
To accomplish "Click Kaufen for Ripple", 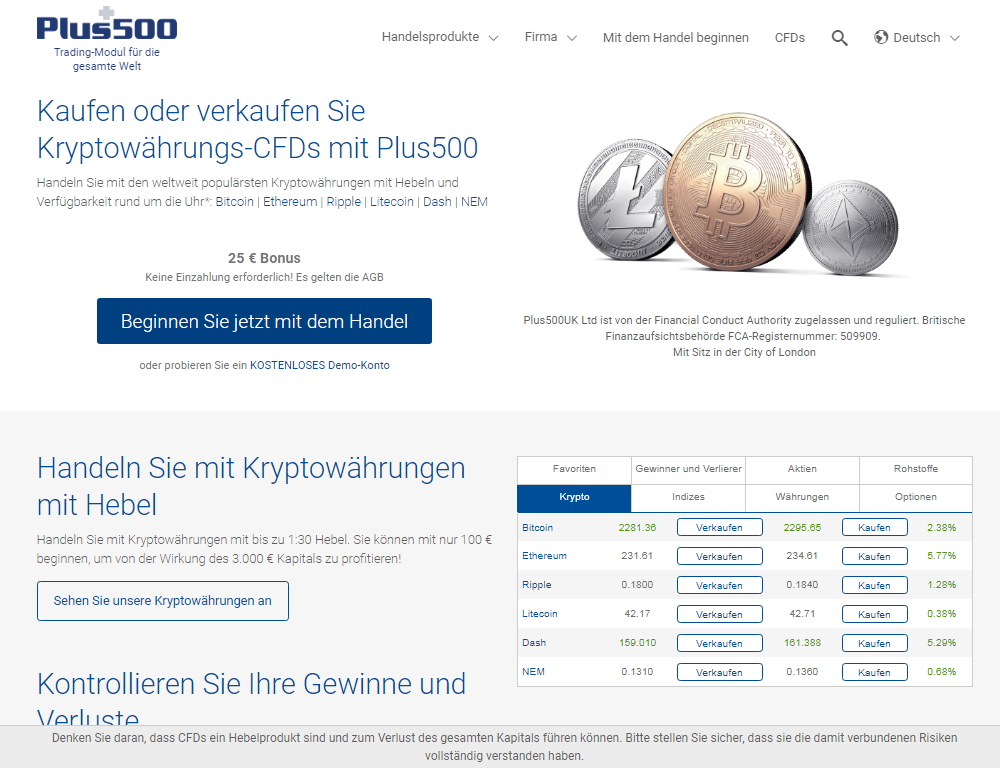I will pyautogui.click(x=874, y=585).
